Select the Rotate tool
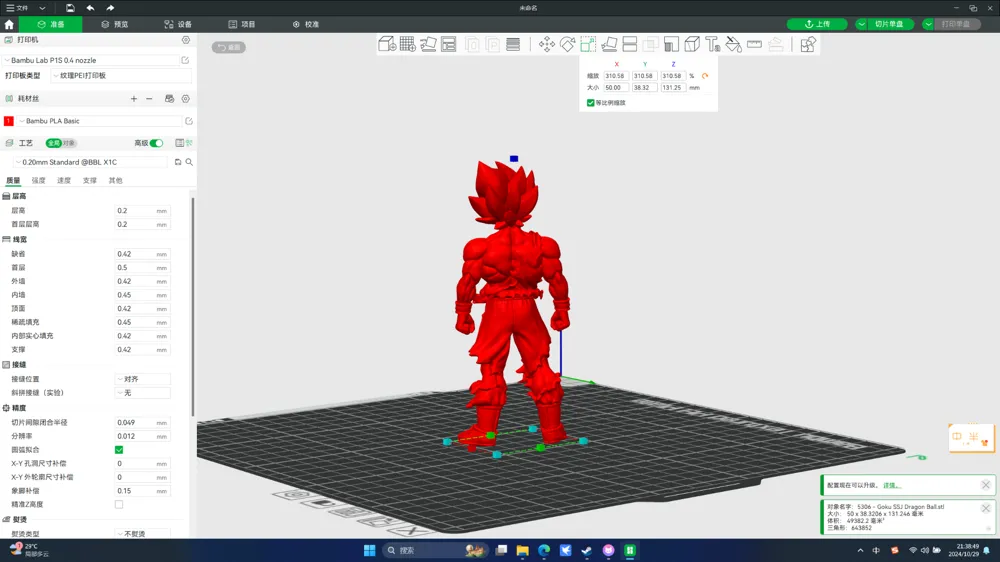 (x=567, y=44)
